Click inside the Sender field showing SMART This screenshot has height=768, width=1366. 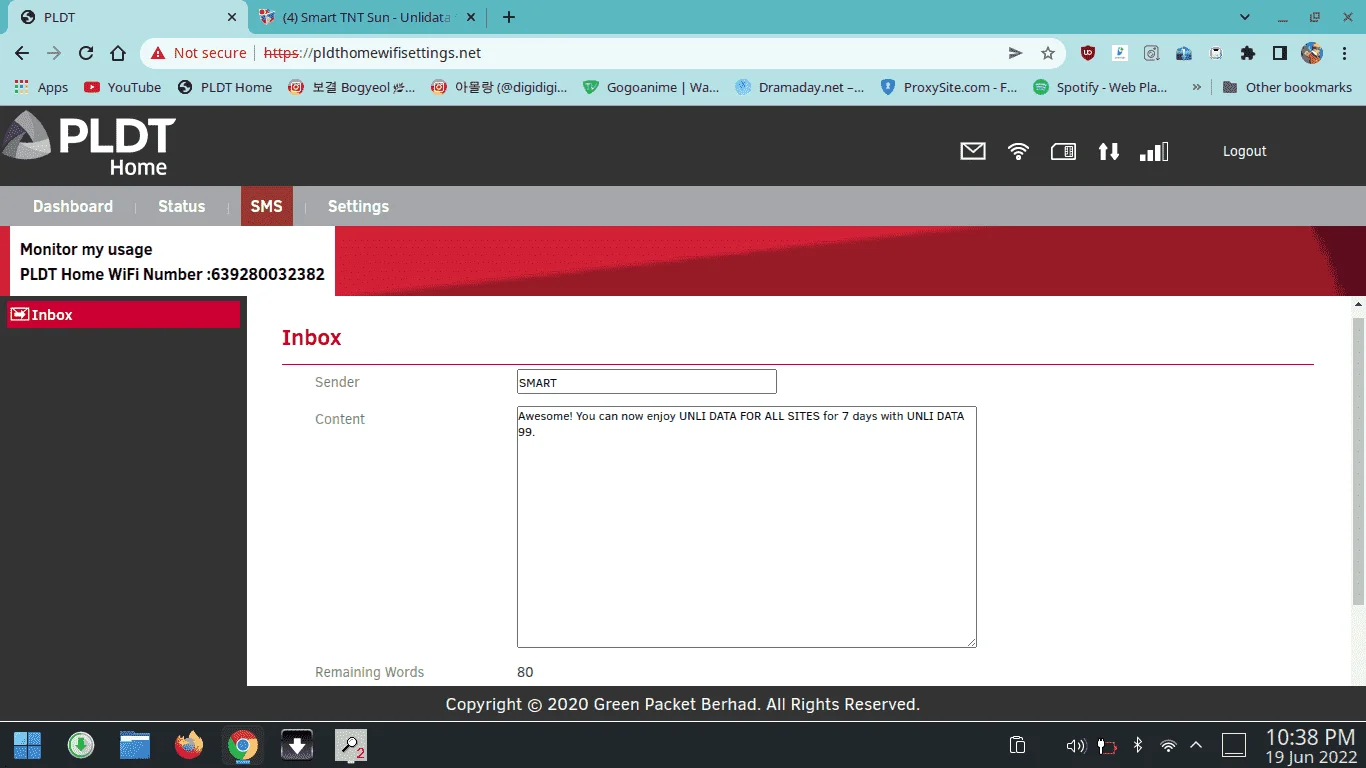click(646, 382)
